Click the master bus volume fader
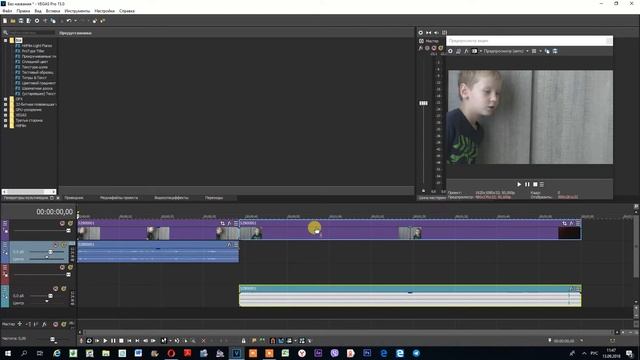Image resolution: width=640 pixels, height=360 pixels. click(424, 103)
